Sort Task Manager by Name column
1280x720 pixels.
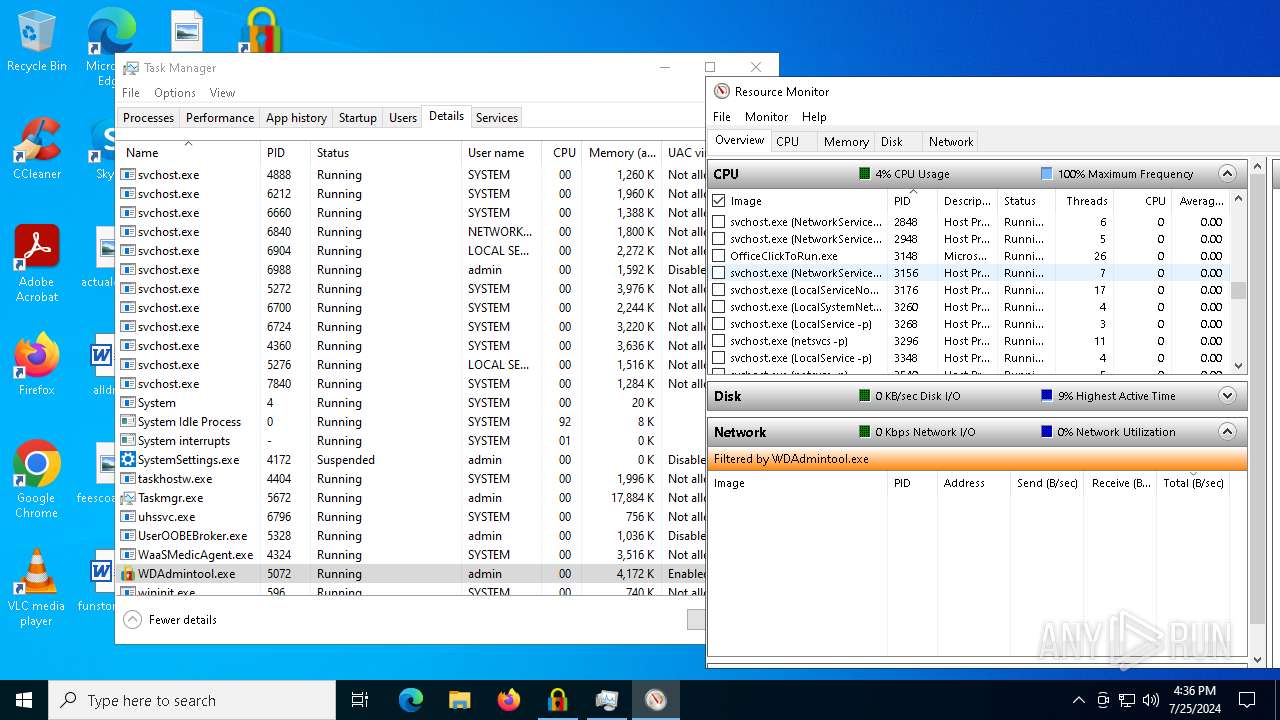tap(188, 153)
